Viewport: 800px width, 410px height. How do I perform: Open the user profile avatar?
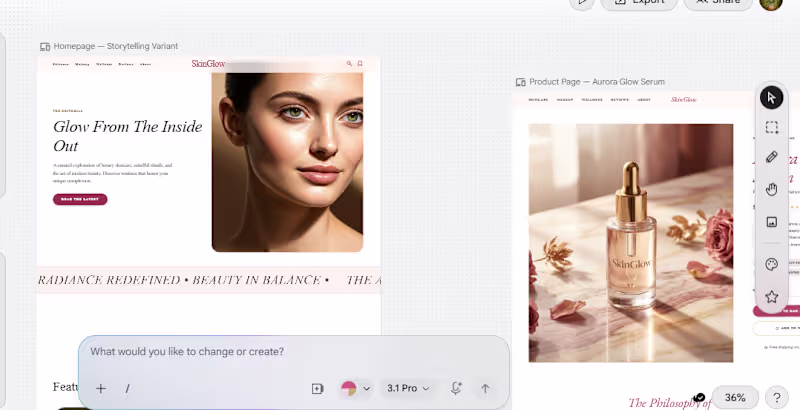pyautogui.click(x=771, y=3)
